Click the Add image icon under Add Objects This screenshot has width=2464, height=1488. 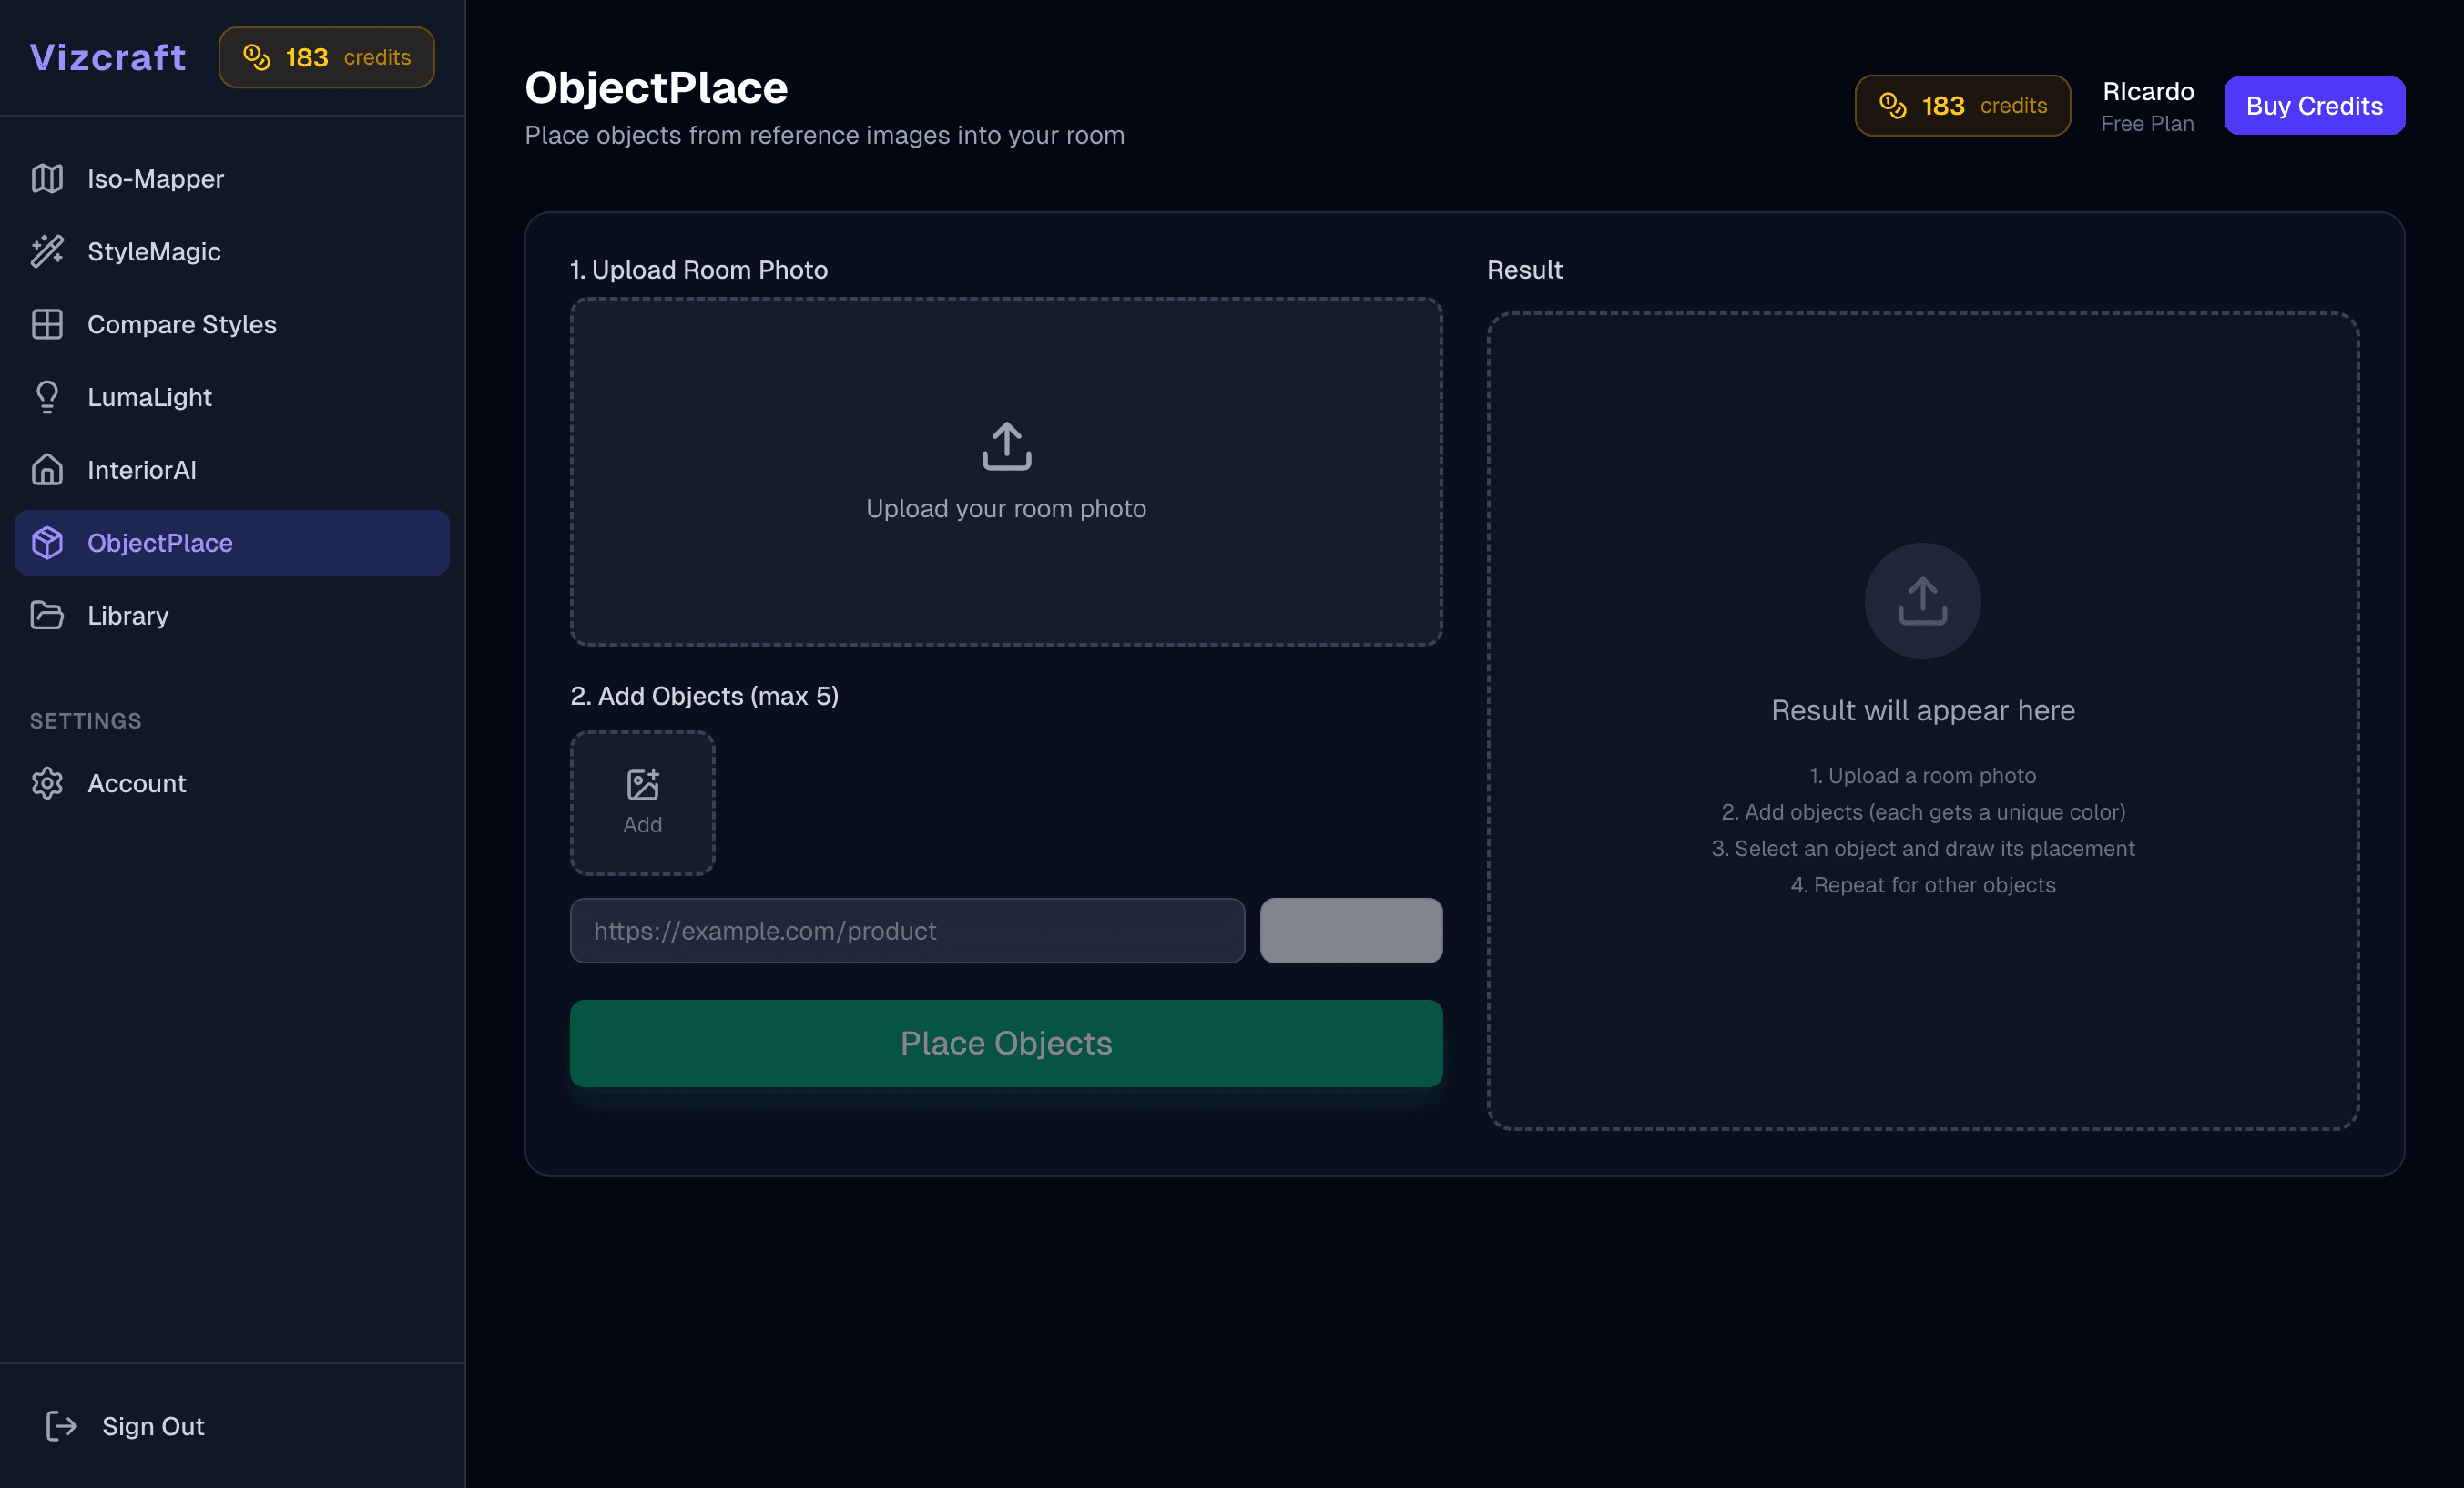click(641, 785)
